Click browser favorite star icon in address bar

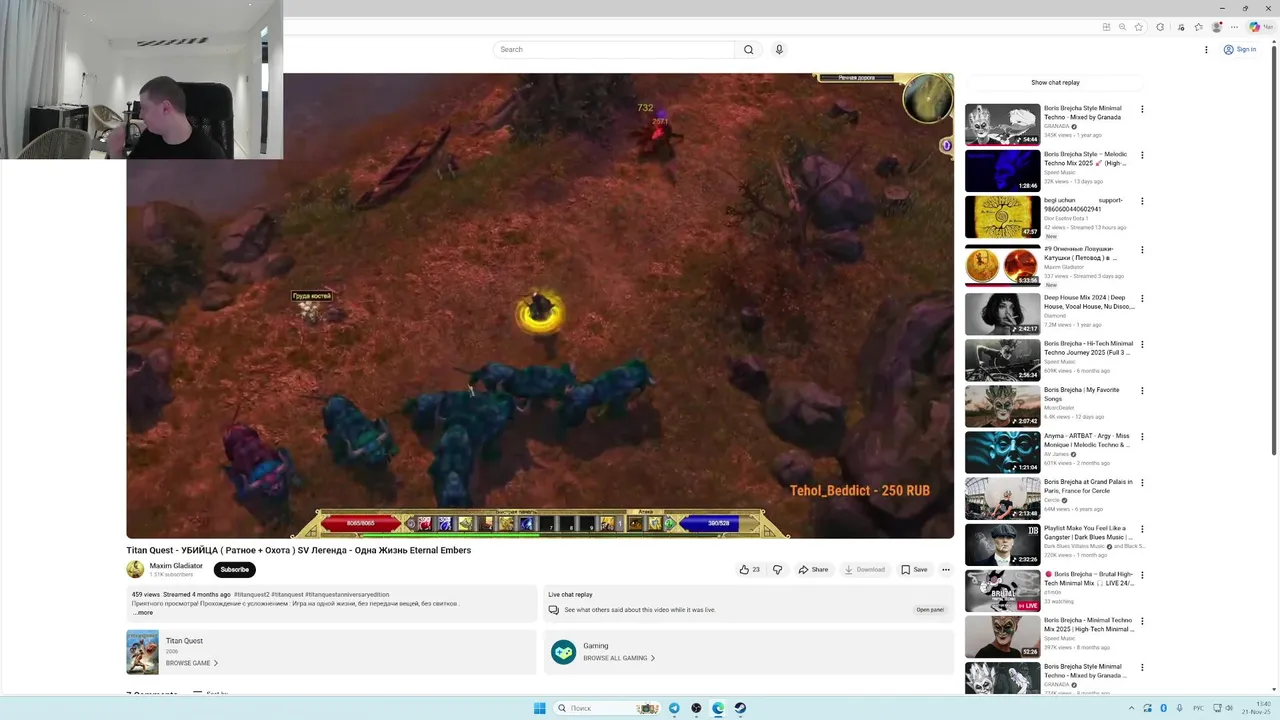[1138, 27]
